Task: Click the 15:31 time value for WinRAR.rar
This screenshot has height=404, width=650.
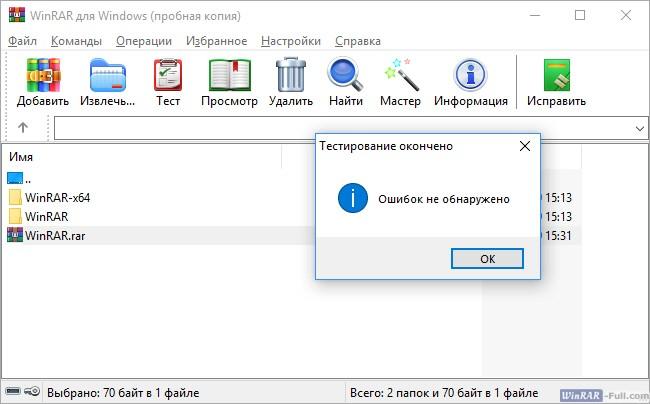Action: (x=558, y=235)
